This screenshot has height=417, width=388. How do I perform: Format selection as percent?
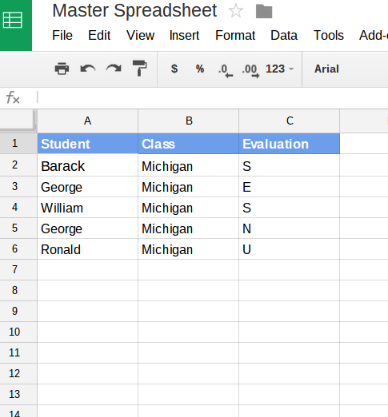point(200,69)
